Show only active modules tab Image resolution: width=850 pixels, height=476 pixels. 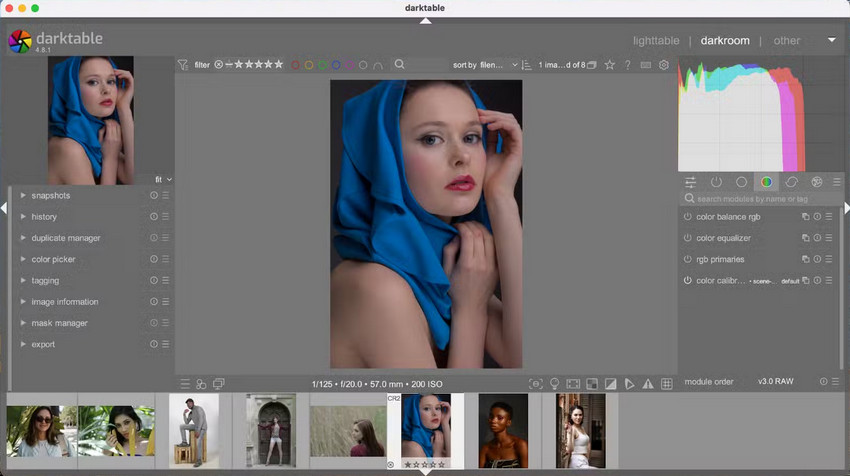click(716, 182)
